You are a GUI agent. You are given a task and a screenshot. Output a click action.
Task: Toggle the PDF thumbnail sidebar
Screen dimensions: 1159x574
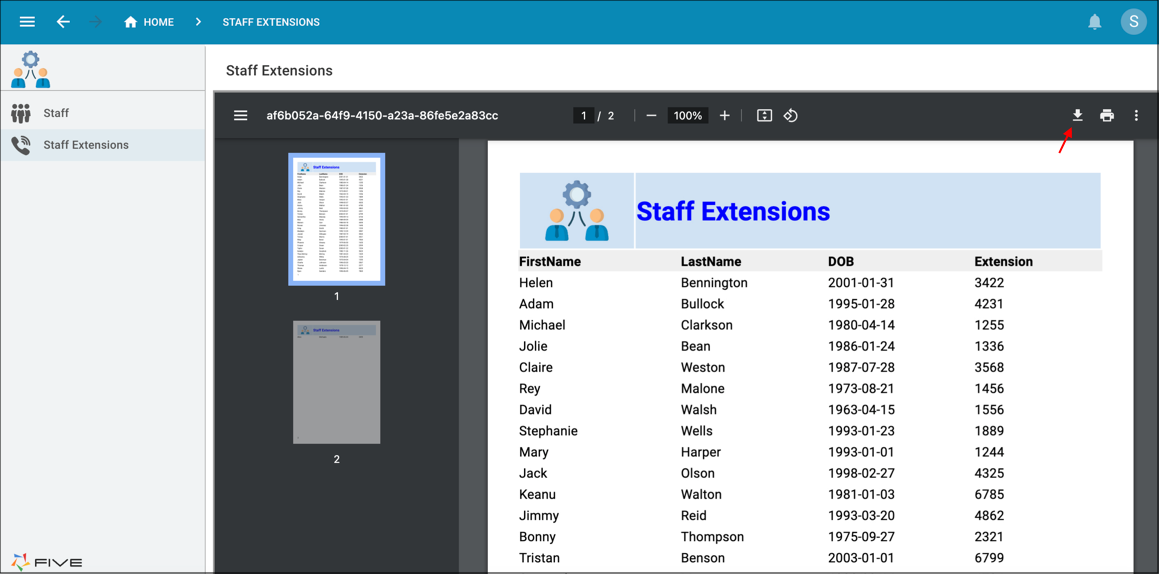point(241,116)
